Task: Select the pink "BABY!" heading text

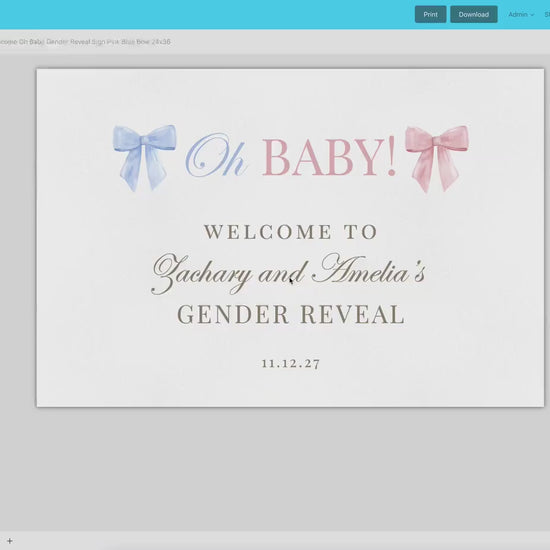Action: coord(329,157)
